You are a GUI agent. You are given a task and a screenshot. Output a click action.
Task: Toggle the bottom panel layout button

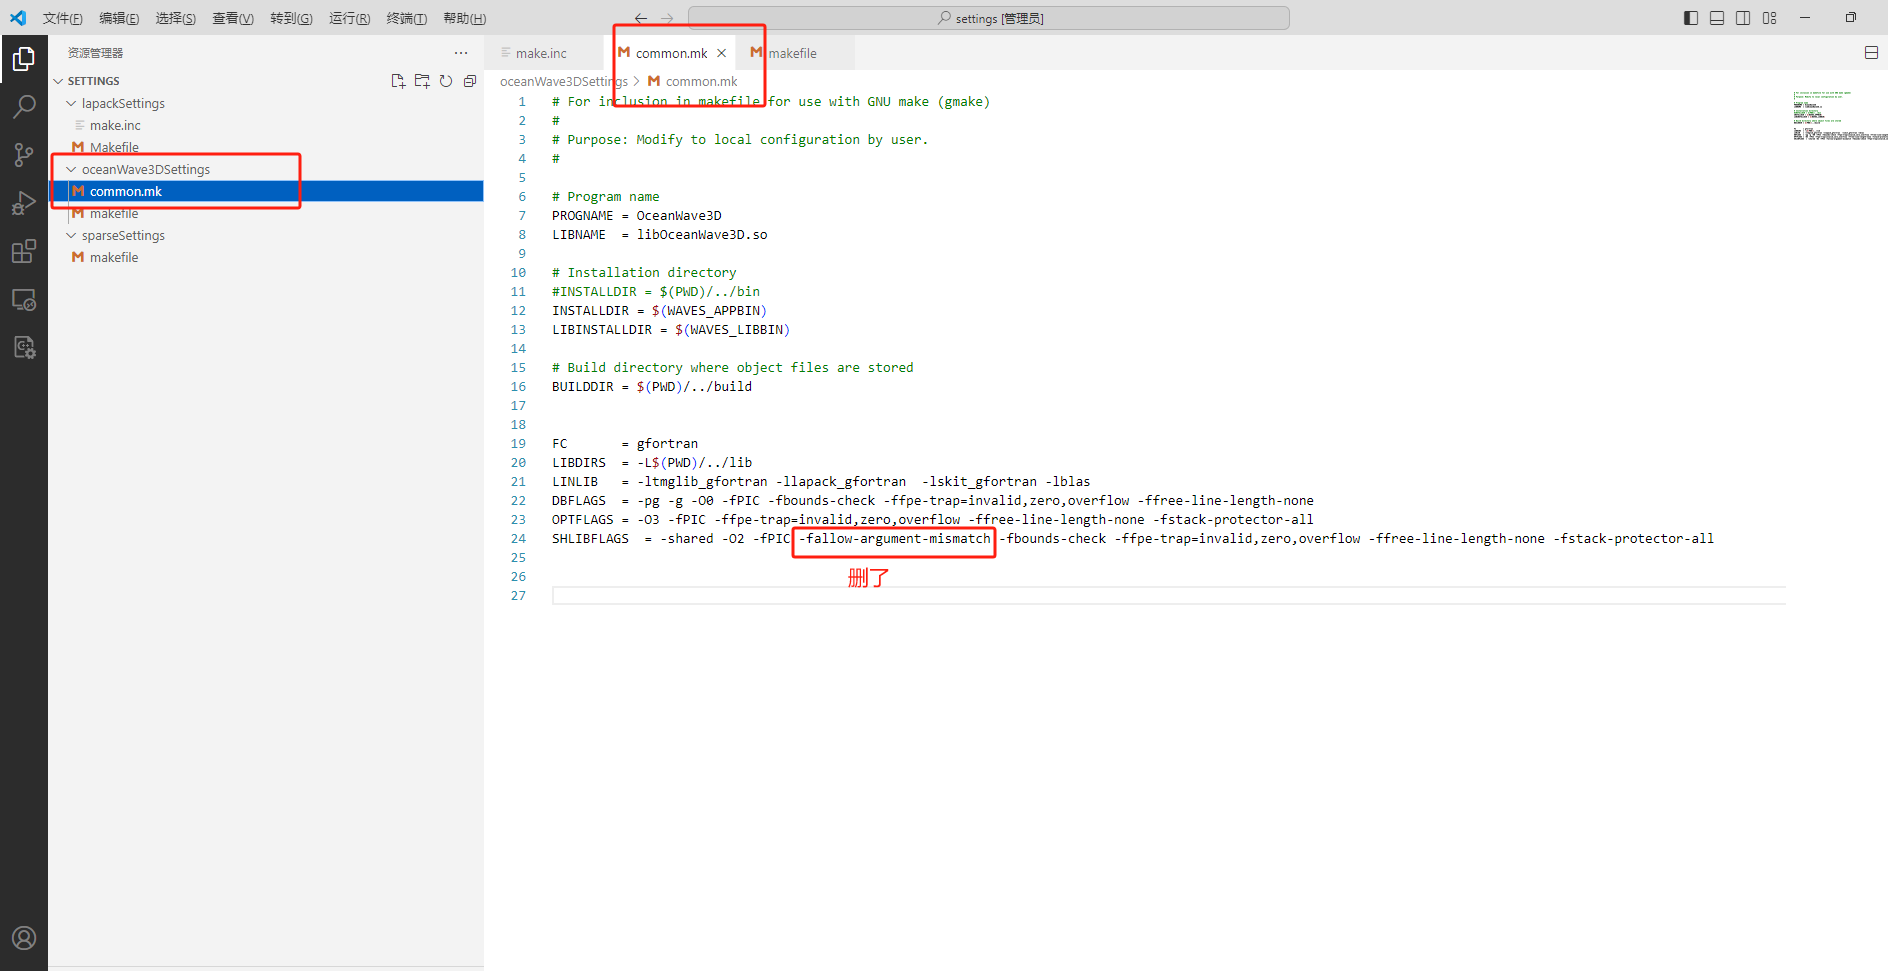pyautogui.click(x=1717, y=18)
